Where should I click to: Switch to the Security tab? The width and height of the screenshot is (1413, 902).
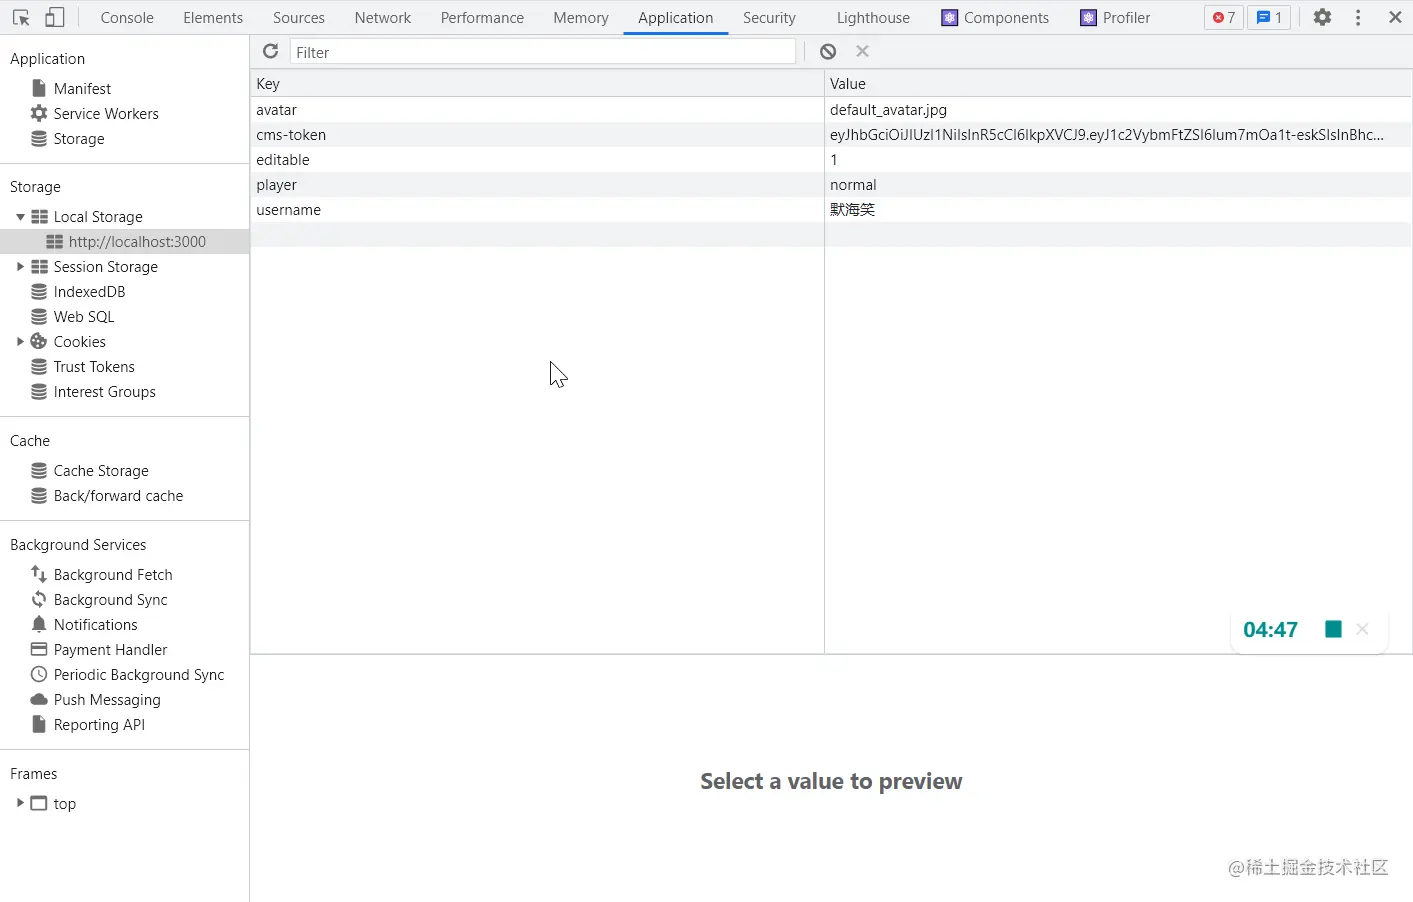(x=769, y=17)
